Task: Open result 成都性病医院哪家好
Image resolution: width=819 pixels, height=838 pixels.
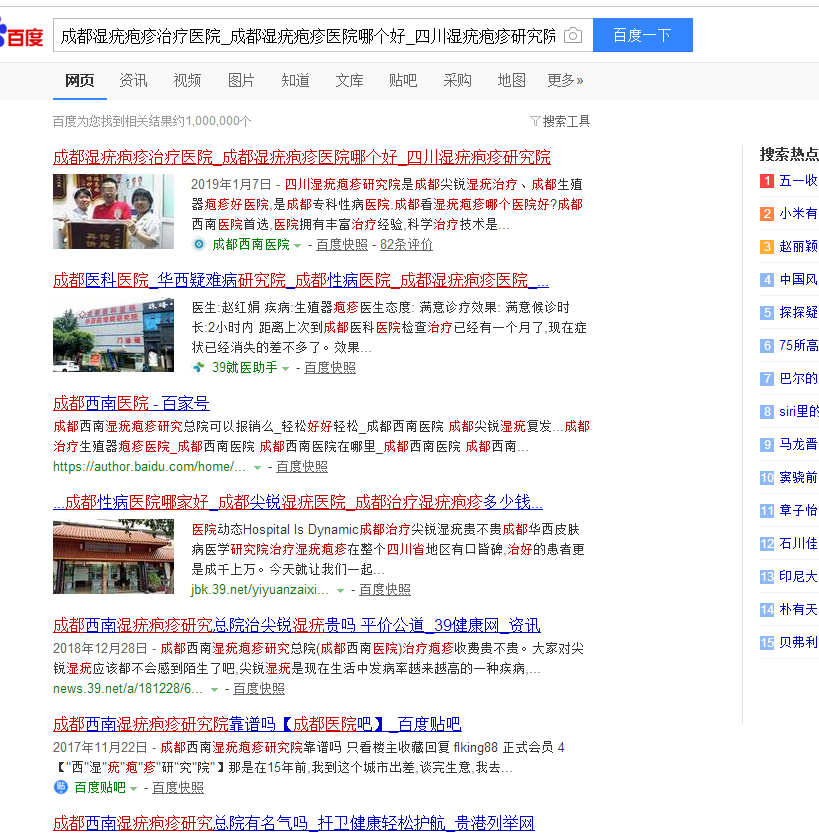Action: pyautogui.click(x=298, y=502)
